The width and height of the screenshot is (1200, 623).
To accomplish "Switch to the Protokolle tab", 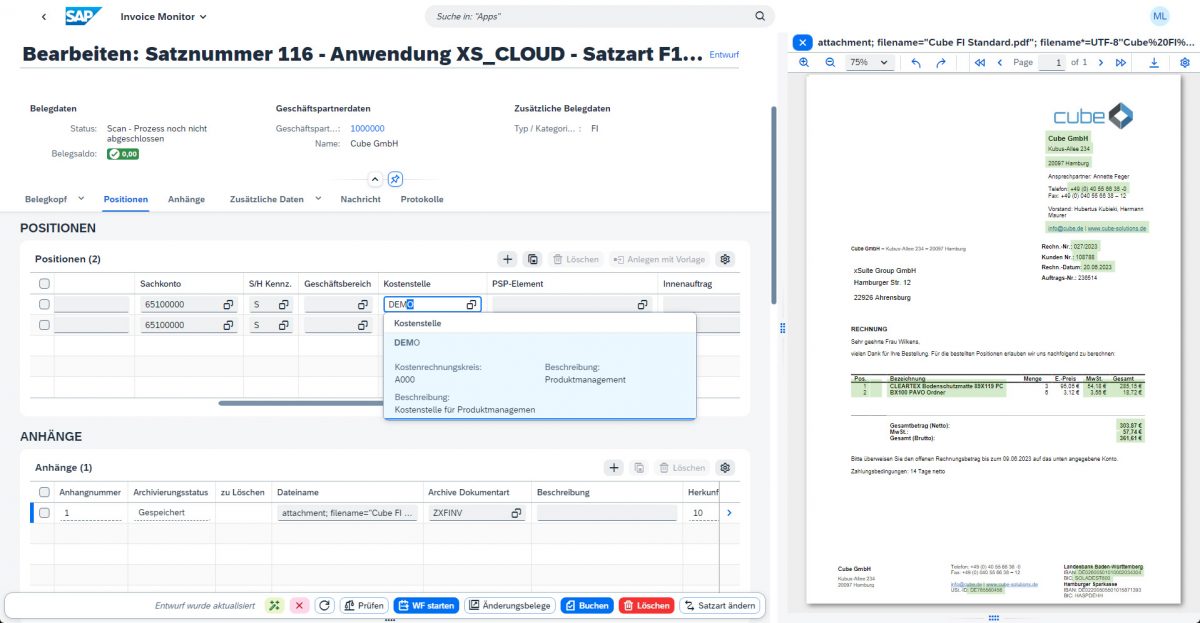I will [x=421, y=198].
